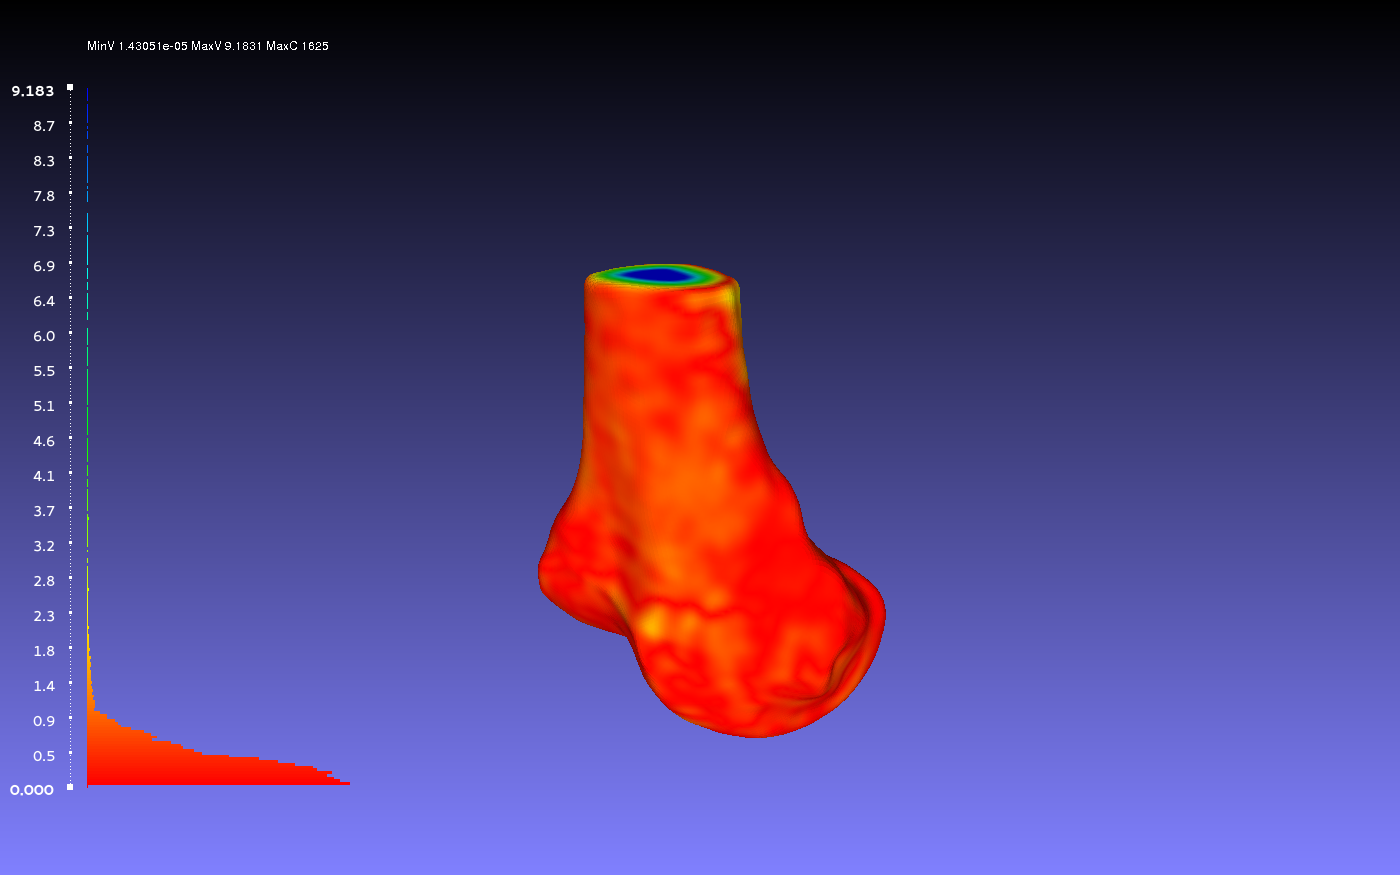This screenshot has height=875, width=1400.
Task: Click the white square marker beside 9.183
Action: (x=70, y=87)
